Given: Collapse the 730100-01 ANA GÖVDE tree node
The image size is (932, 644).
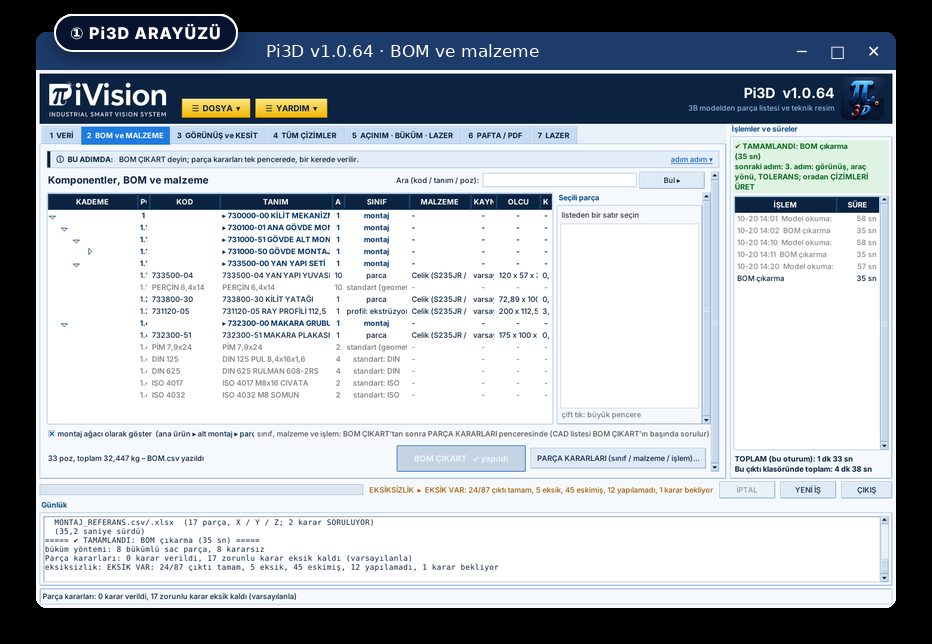Looking at the screenshot, I should pos(64,229).
